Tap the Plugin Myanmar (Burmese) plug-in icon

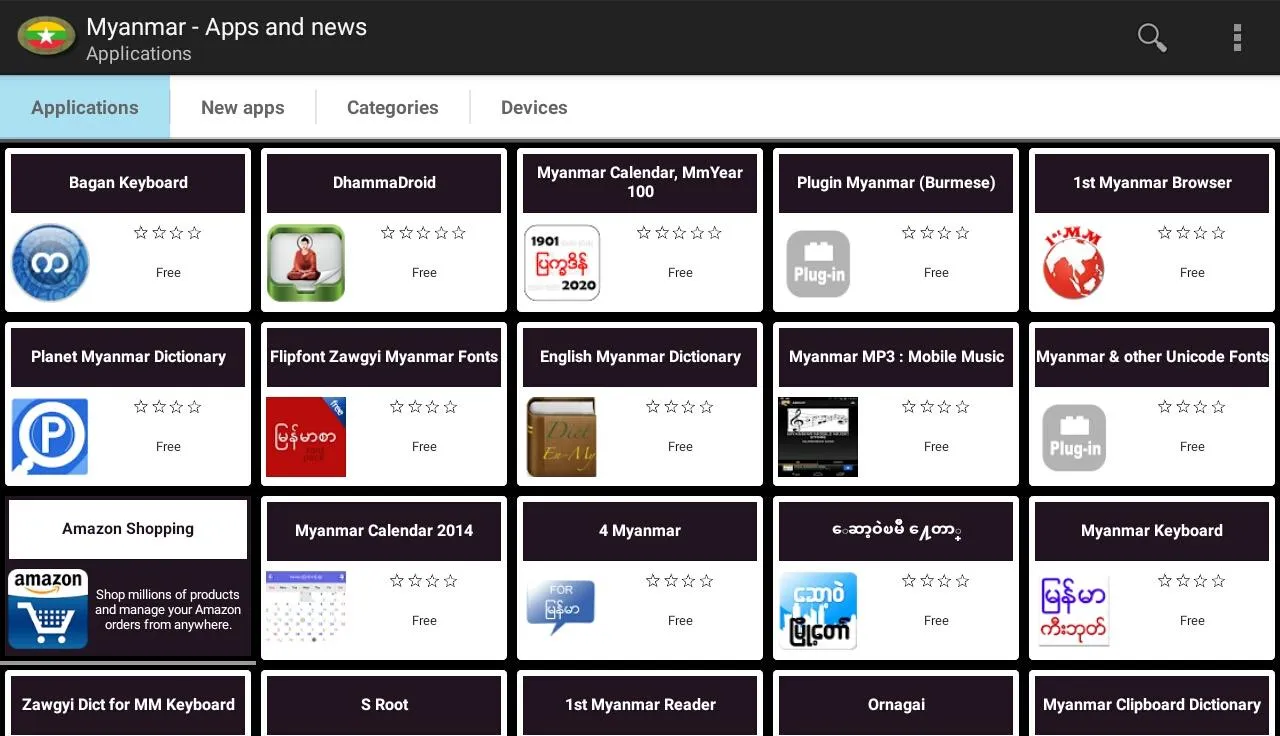(x=818, y=264)
